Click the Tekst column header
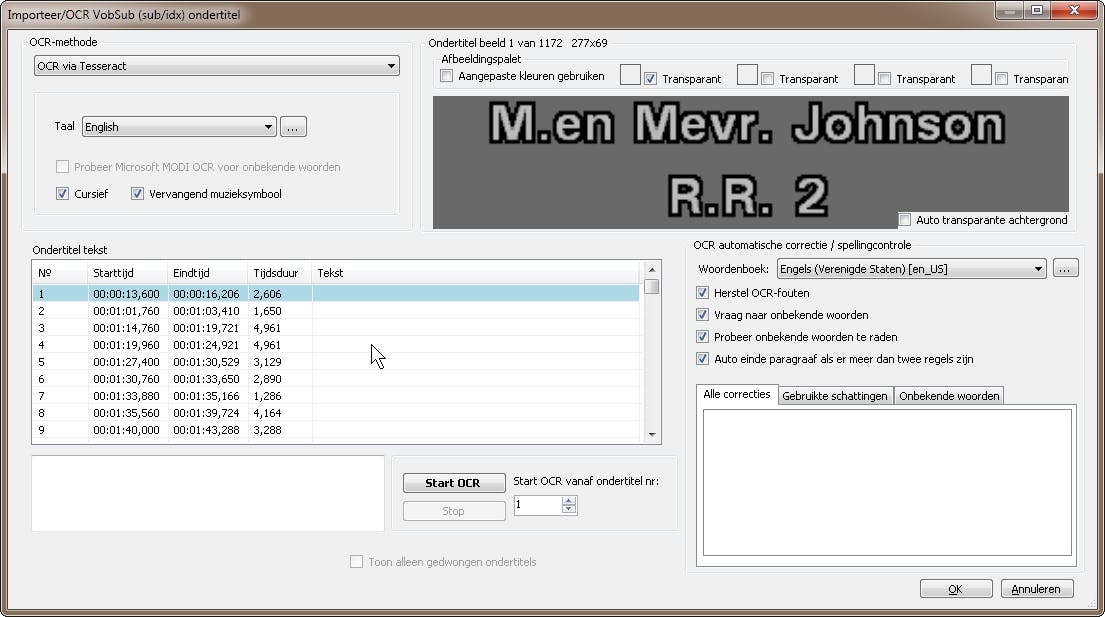The height and width of the screenshot is (617, 1105). pos(476,273)
